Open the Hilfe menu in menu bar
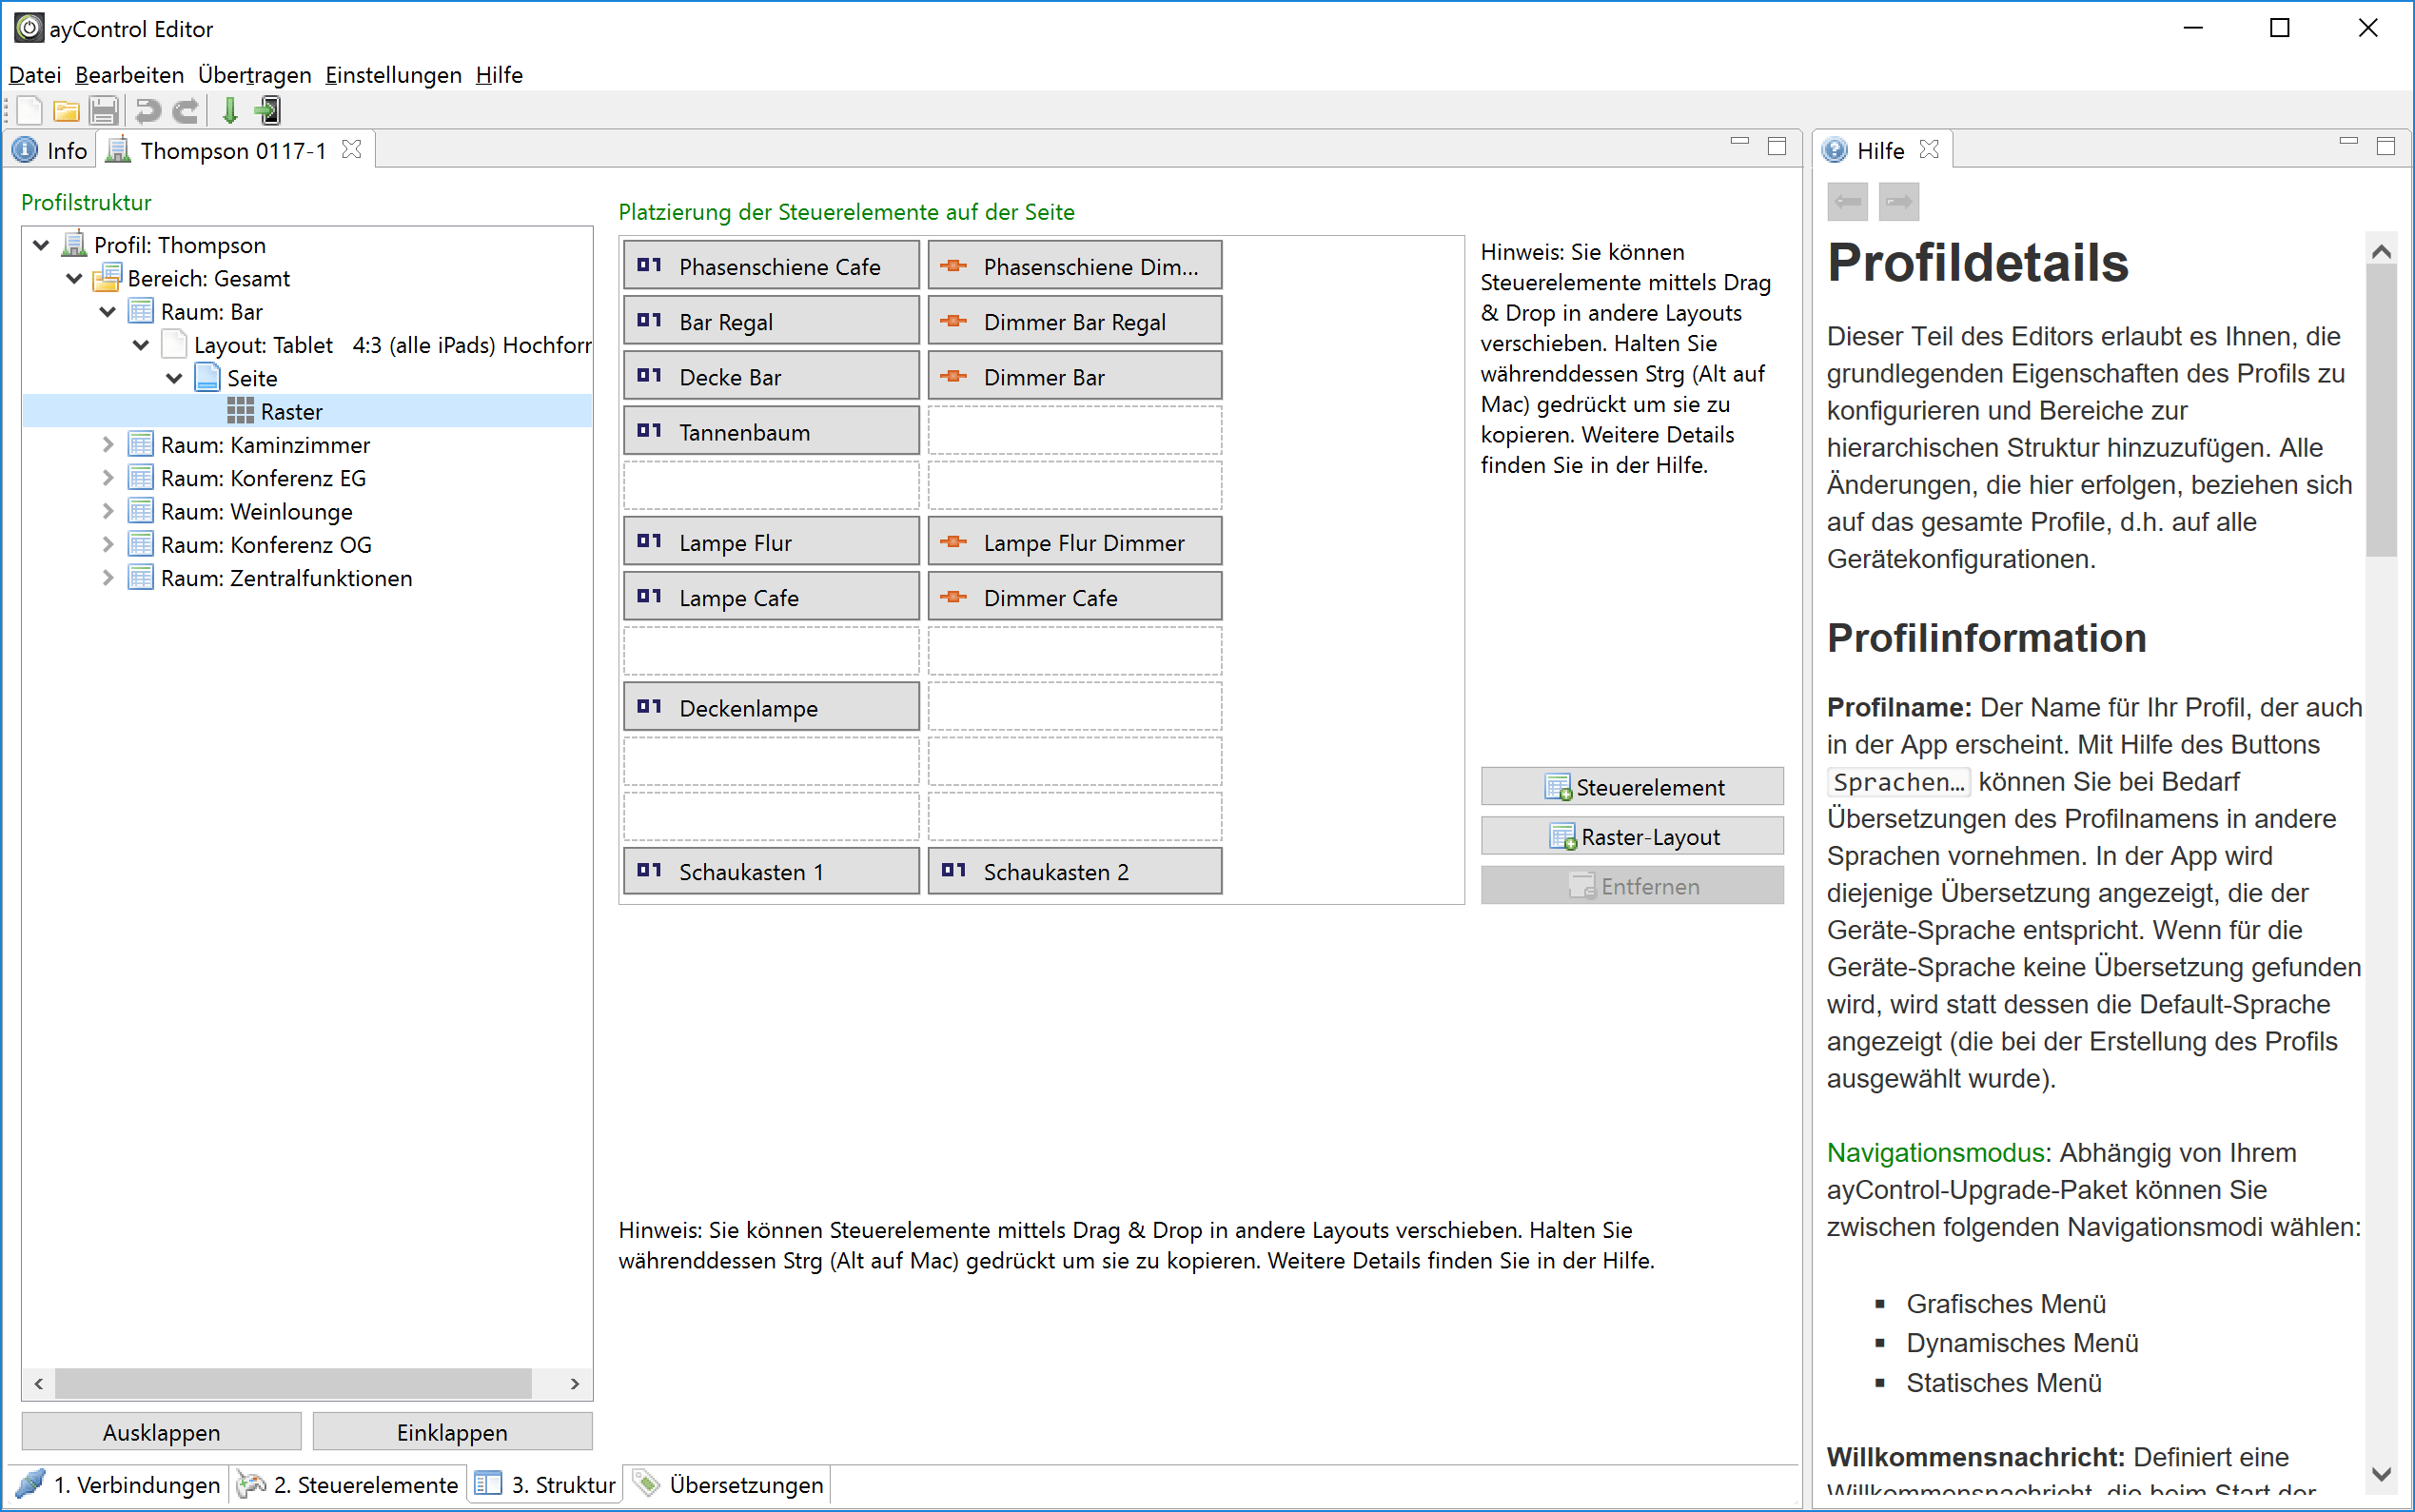The image size is (2415, 1512). point(499,75)
